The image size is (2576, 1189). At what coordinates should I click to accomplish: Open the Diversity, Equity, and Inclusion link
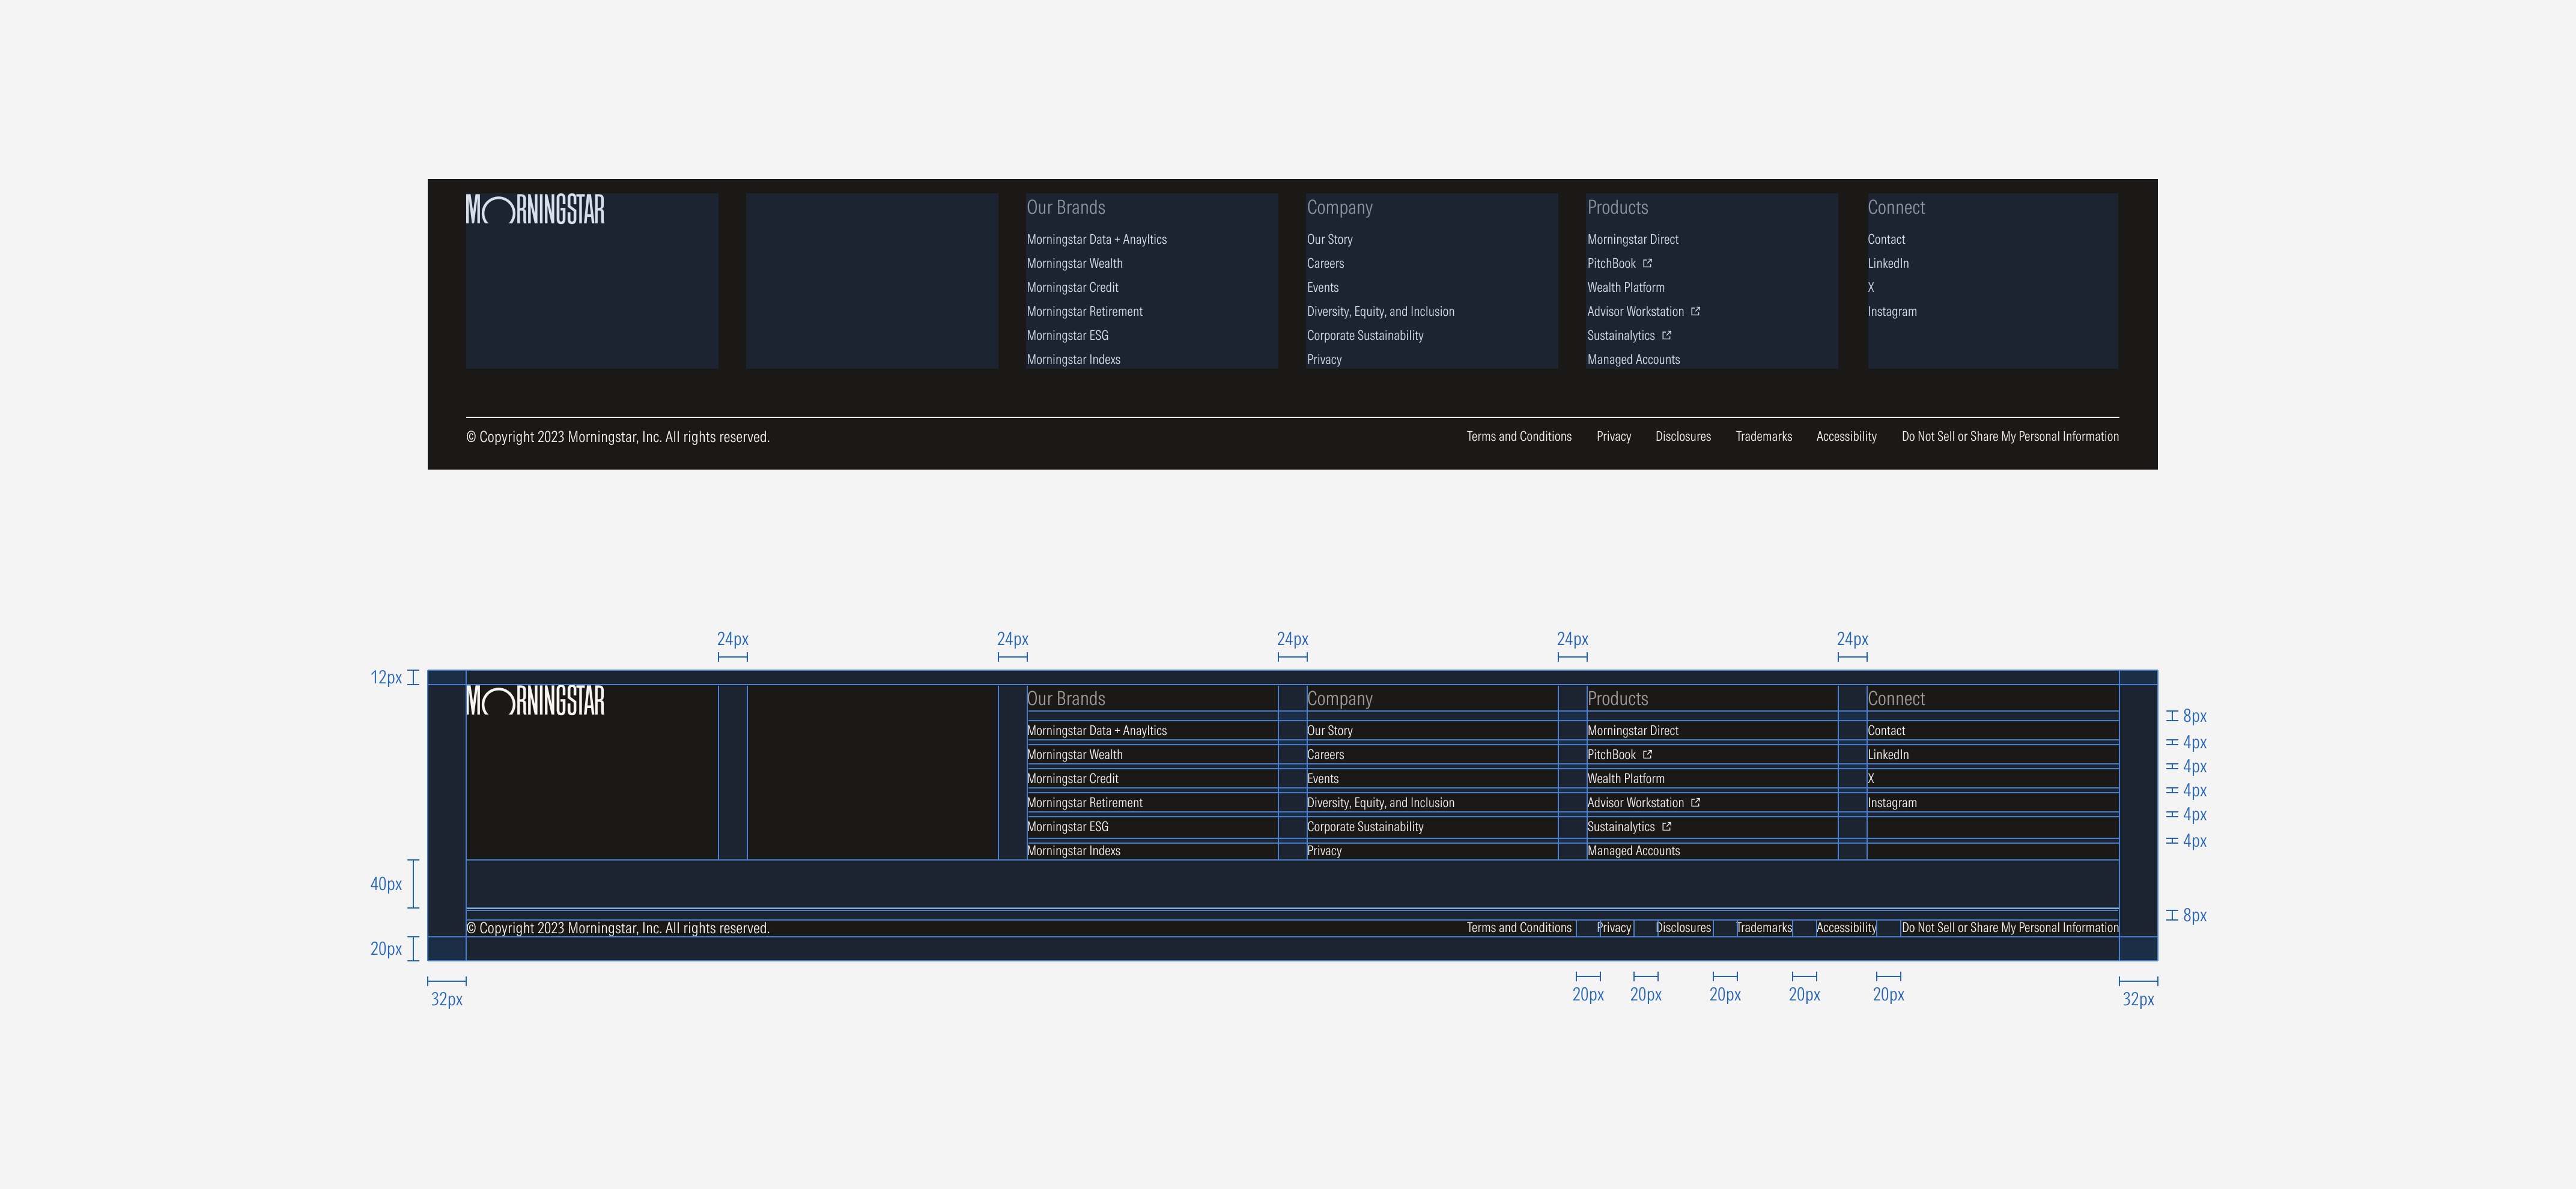coord(1381,311)
